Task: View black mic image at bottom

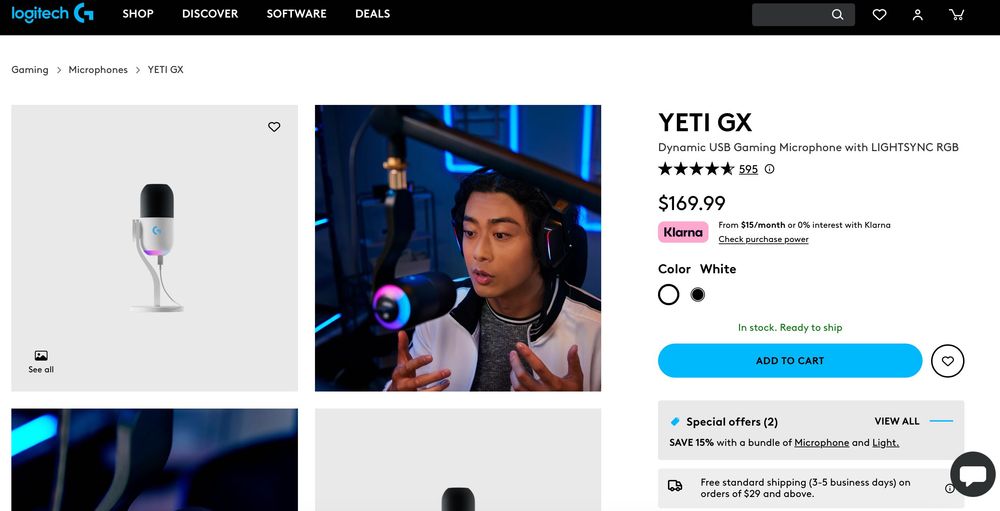Action: click(458, 460)
